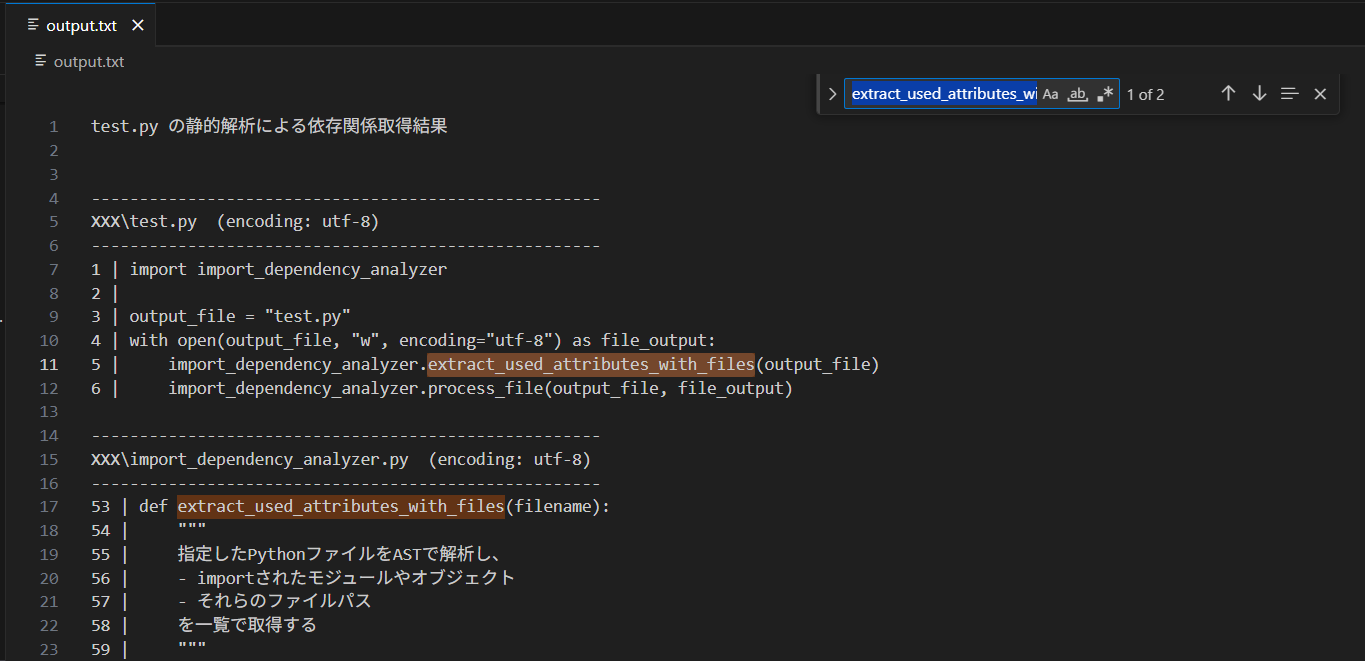Click the highlighted function name after def
This screenshot has width=1365, height=661.
coord(340,506)
